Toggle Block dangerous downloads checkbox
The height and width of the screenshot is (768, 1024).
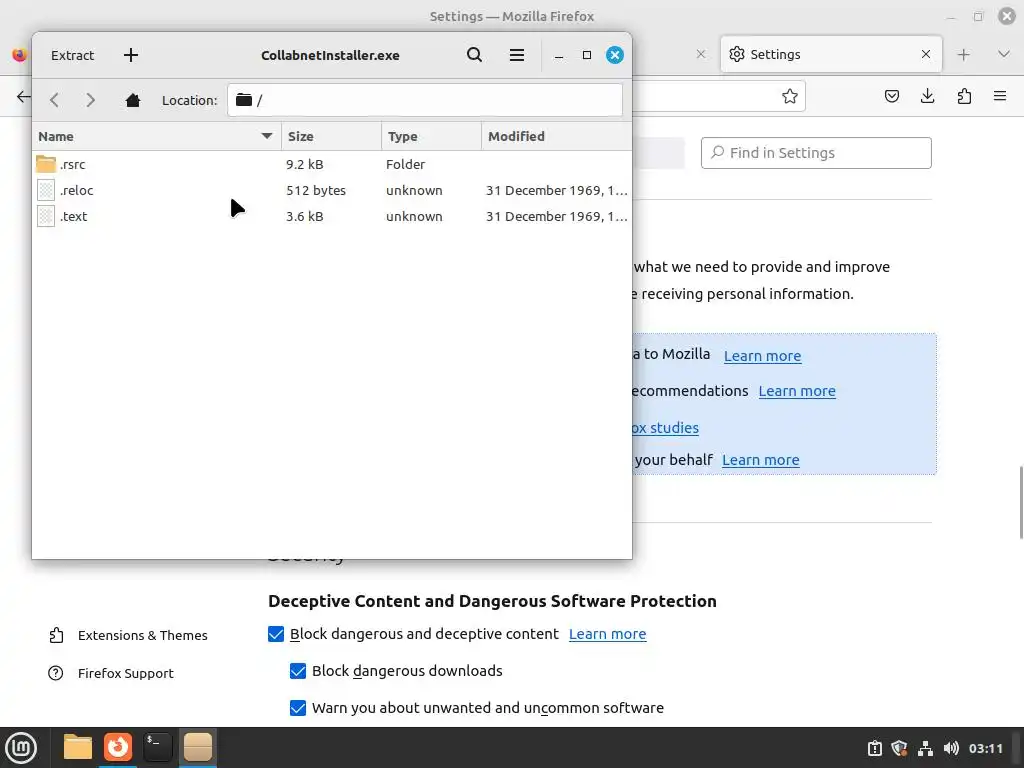pos(298,671)
